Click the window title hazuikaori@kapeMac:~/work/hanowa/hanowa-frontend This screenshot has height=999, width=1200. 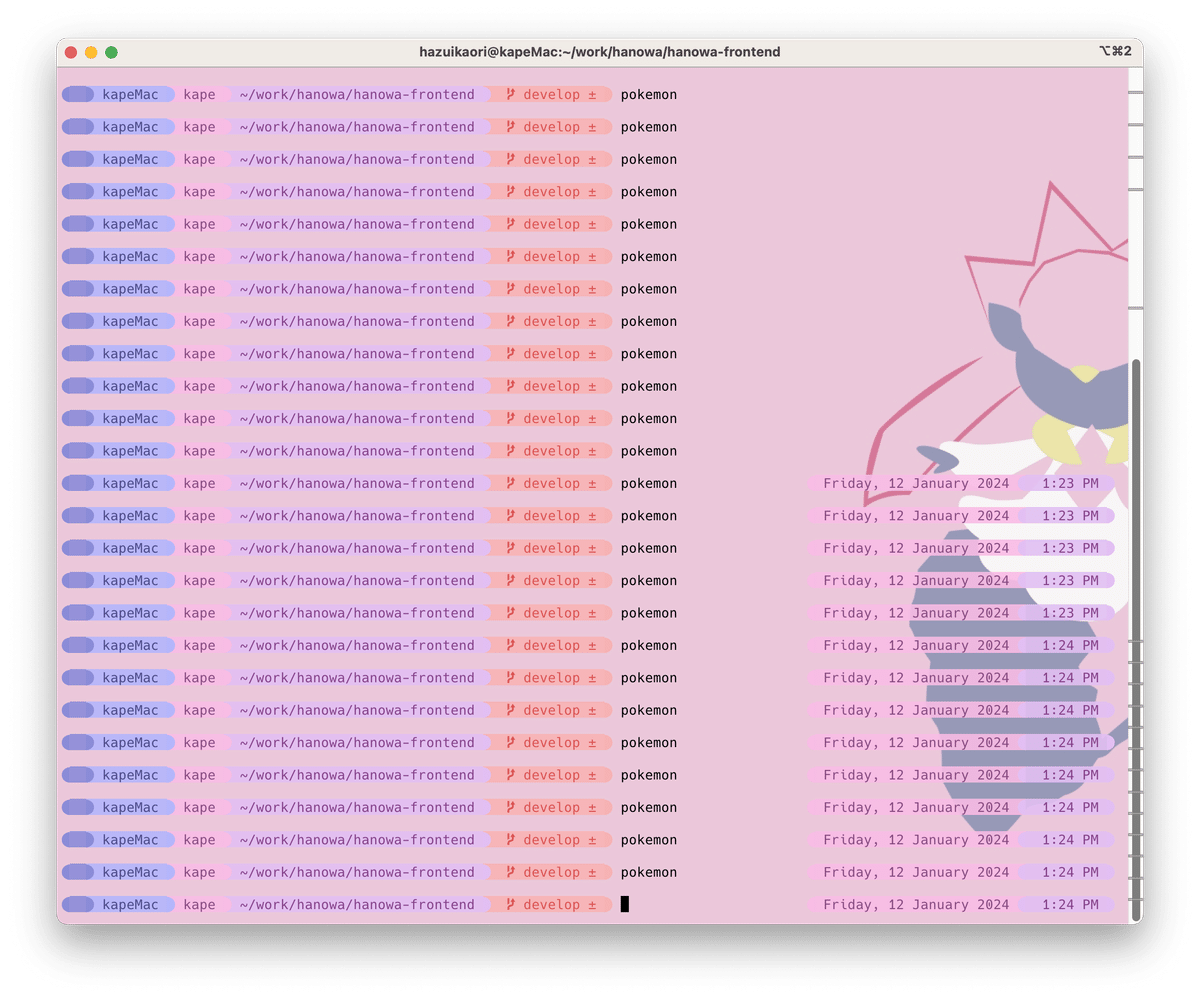coord(600,52)
